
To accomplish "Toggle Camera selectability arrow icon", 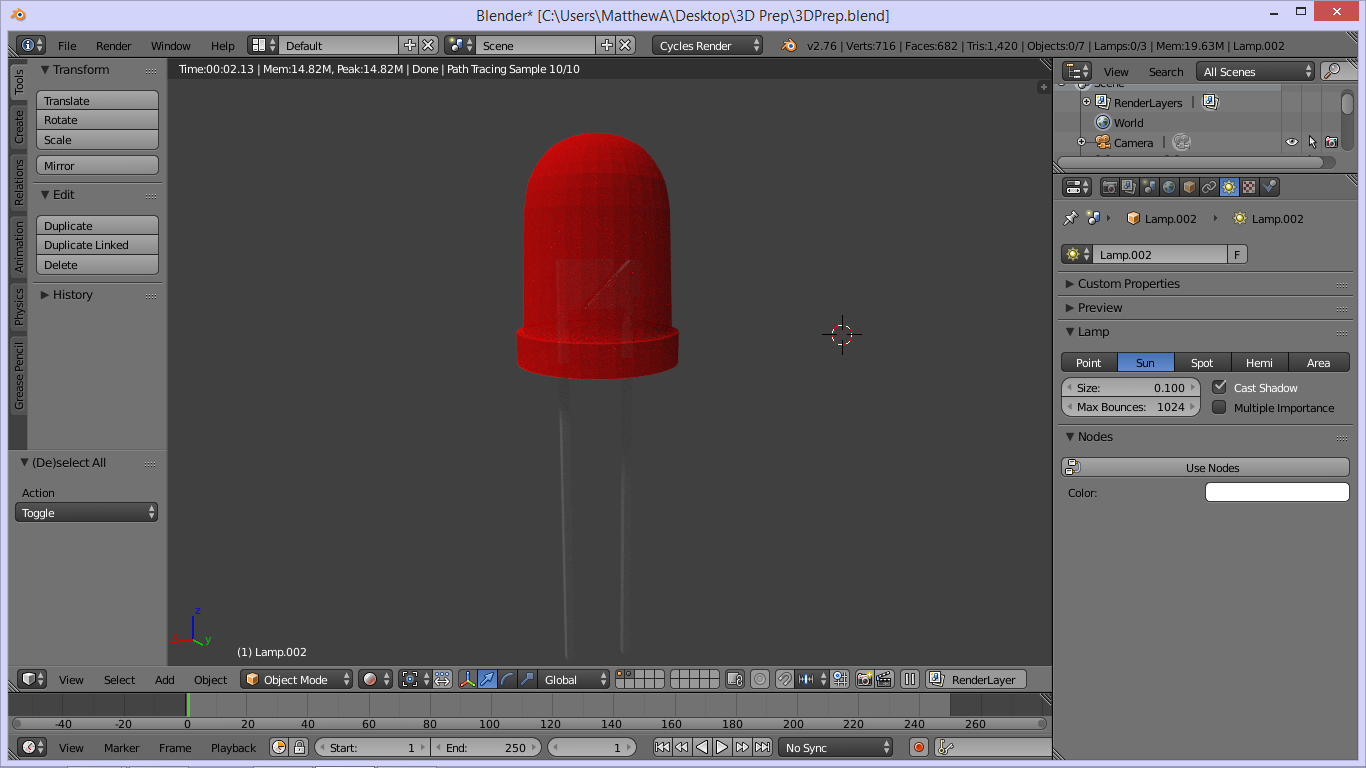I will coord(1312,142).
